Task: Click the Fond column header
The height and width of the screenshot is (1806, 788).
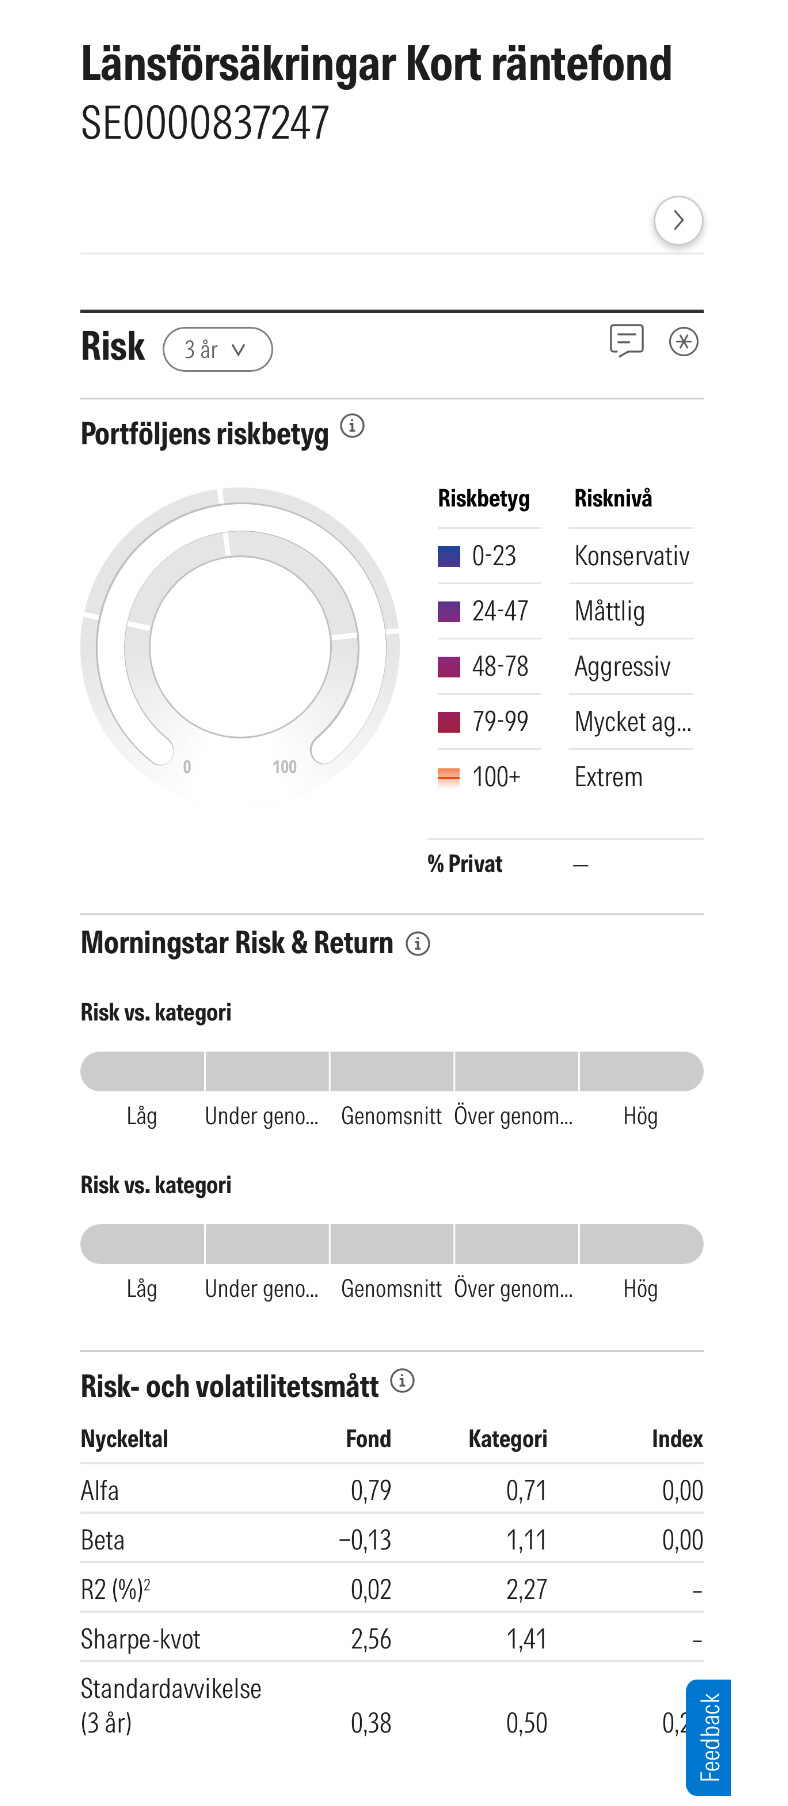Action: pyautogui.click(x=368, y=1438)
